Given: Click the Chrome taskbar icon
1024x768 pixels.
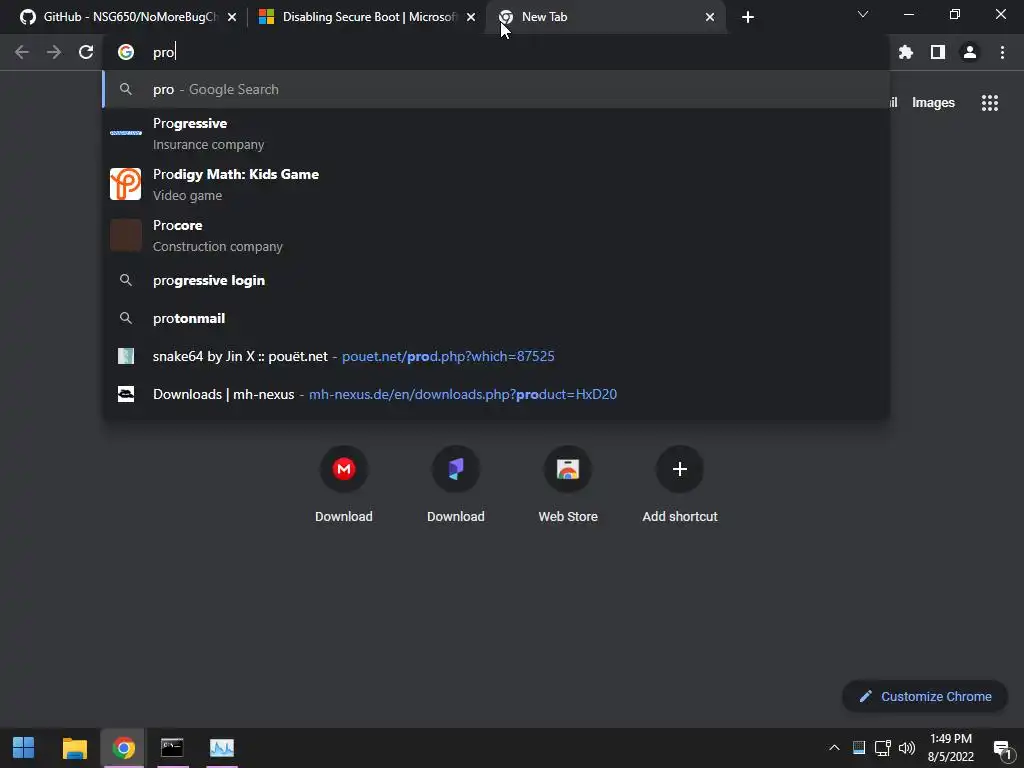Looking at the screenshot, I should (123, 748).
